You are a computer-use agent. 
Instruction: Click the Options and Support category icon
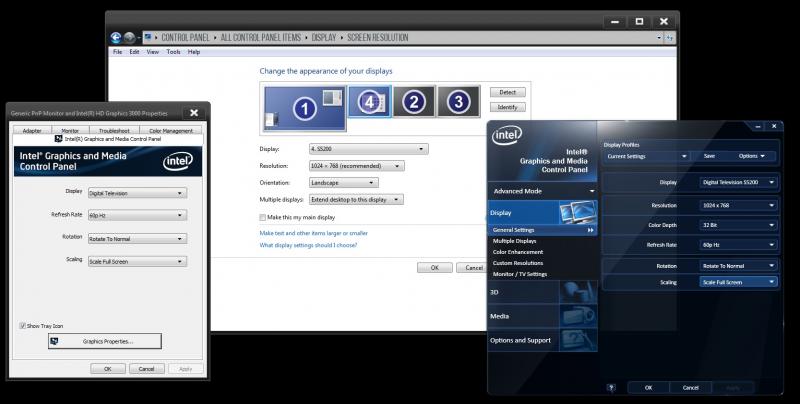tap(578, 340)
